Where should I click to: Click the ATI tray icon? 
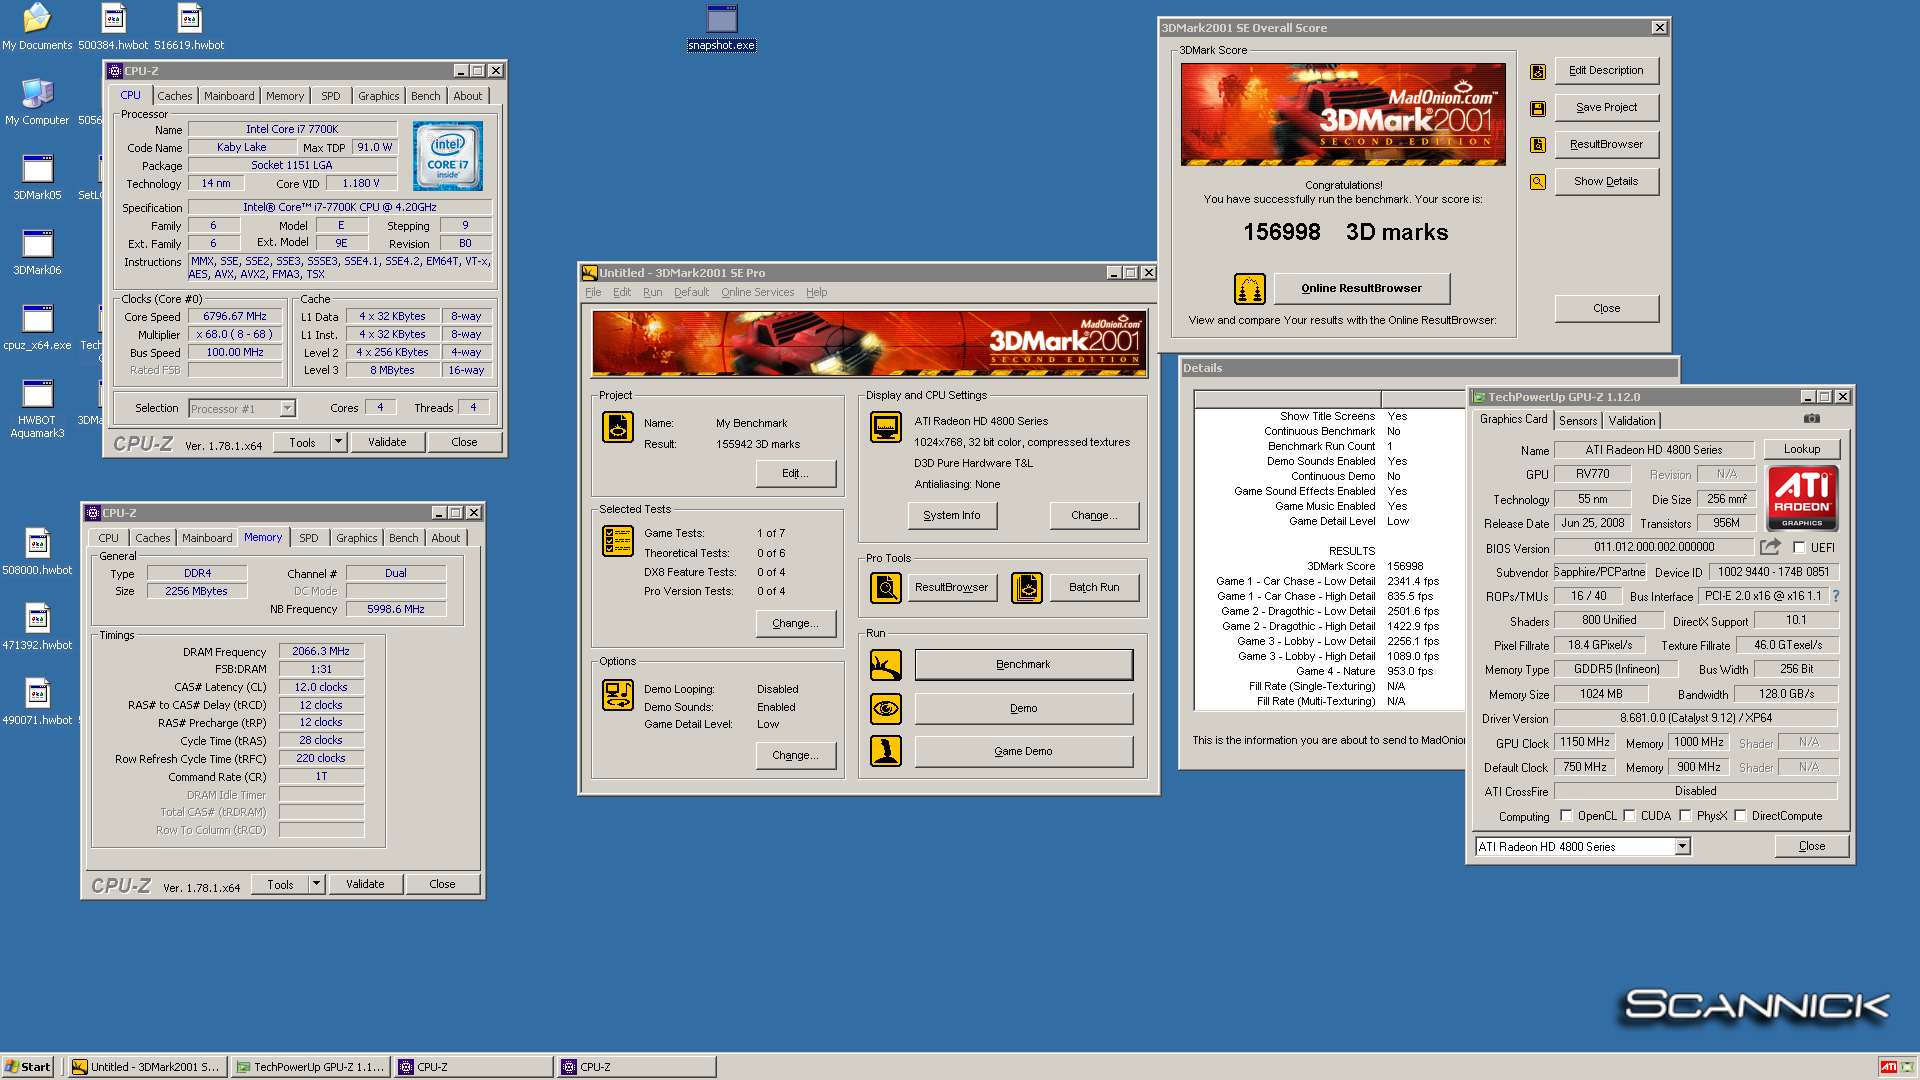coord(1888,1067)
